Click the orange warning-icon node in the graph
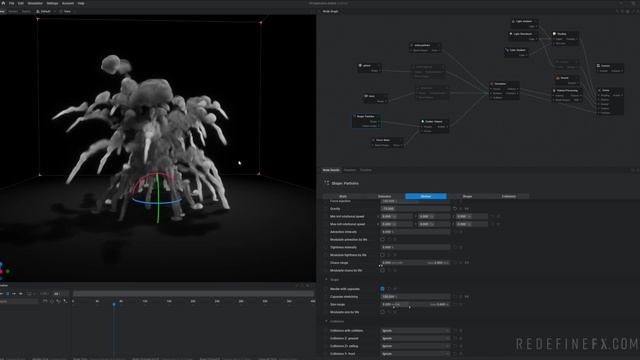 558,78
